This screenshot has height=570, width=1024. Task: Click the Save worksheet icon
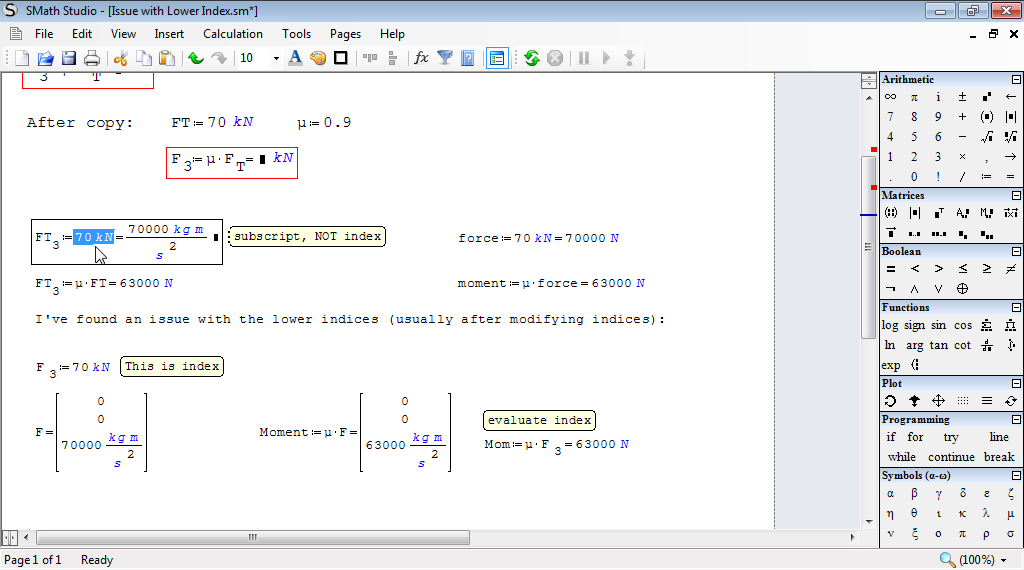tap(69, 58)
